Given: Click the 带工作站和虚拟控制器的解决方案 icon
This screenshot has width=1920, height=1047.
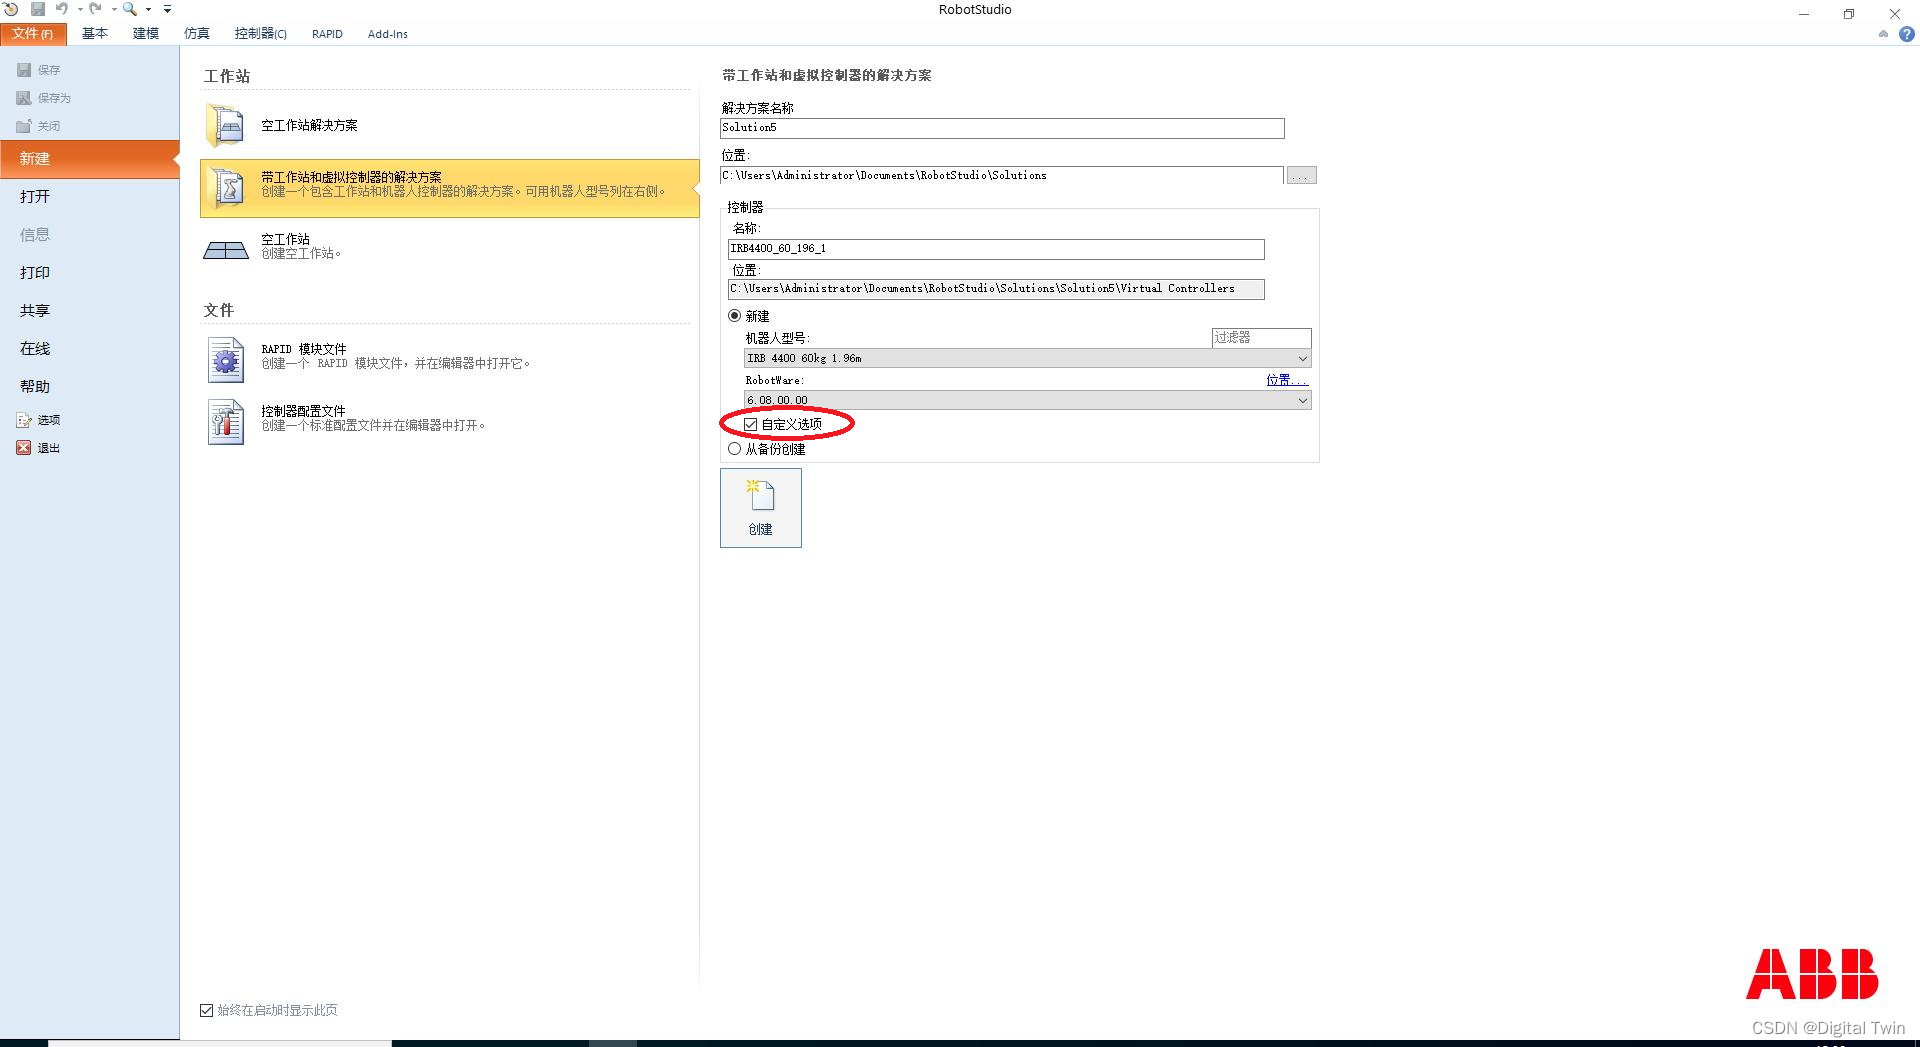Looking at the screenshot, I should click(226, 187).
